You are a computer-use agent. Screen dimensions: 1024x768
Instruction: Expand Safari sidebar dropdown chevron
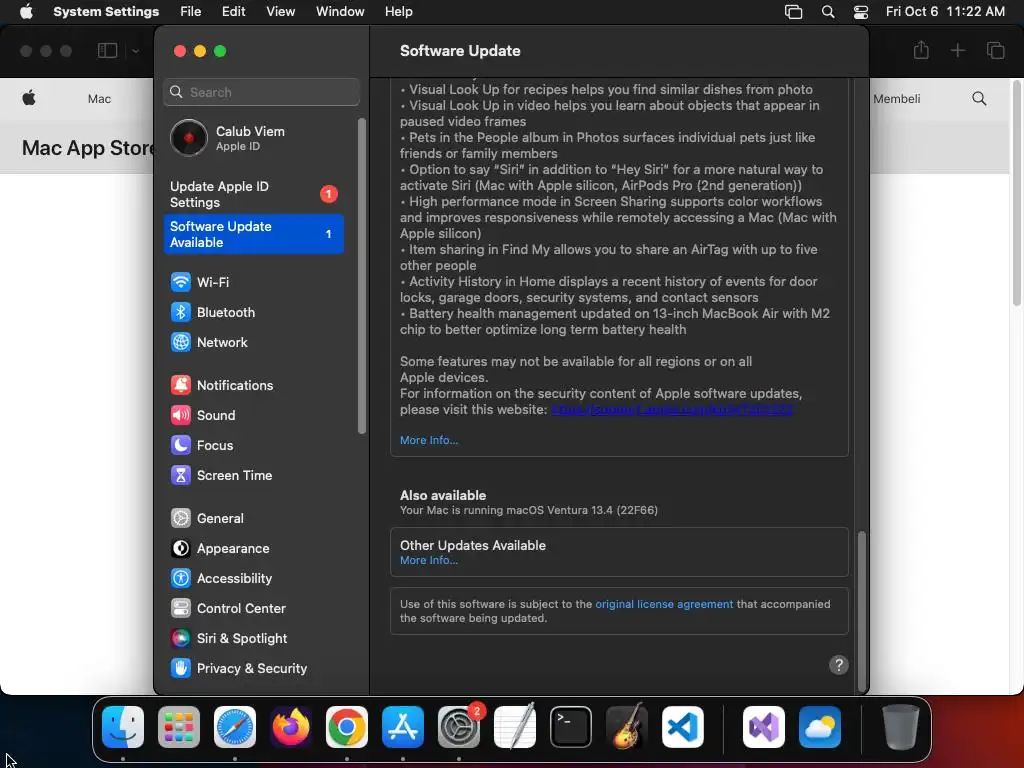tap(135, 51)
